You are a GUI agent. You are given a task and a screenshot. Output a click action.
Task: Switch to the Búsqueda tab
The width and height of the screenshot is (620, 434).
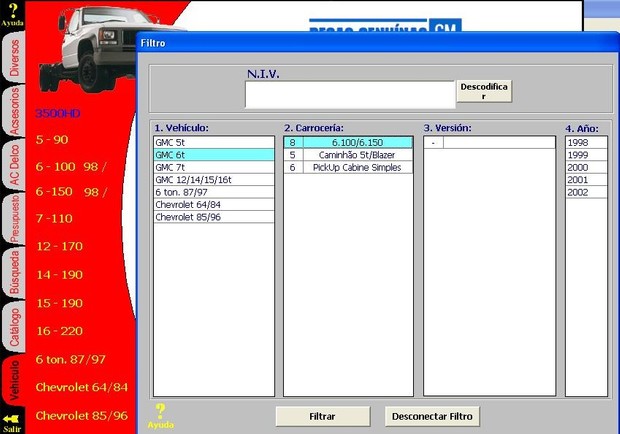[13, 273]
